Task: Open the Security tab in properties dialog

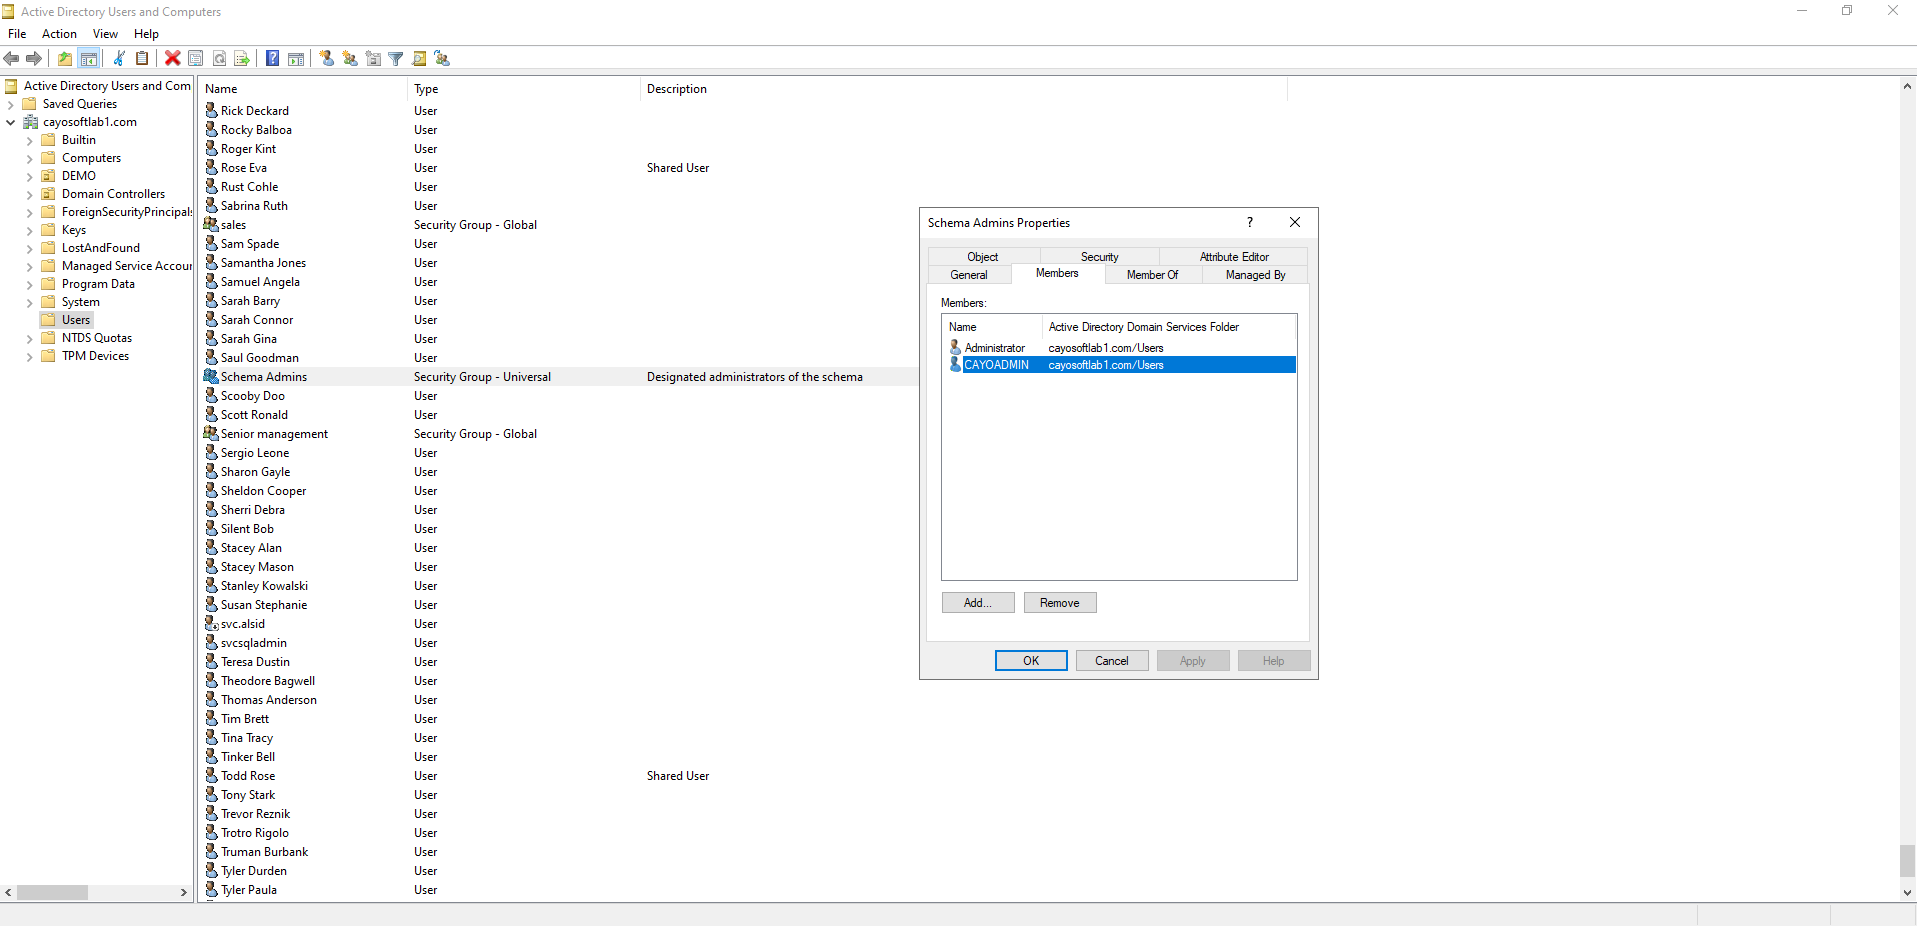Action: pos(1099,257)
